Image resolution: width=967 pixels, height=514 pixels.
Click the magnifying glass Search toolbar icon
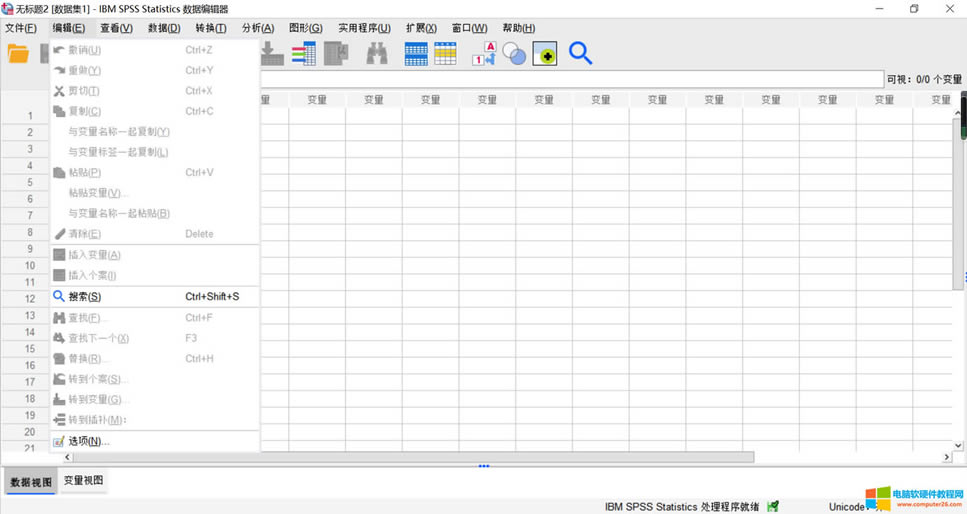coord(580,53)
